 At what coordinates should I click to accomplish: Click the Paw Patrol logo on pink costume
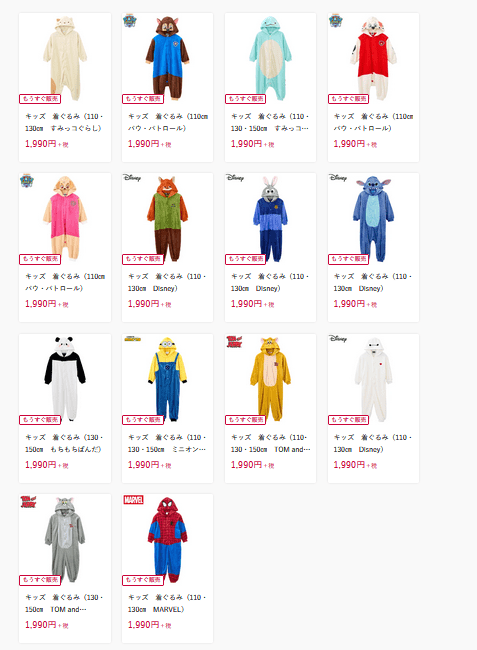(x=27, y=181)
